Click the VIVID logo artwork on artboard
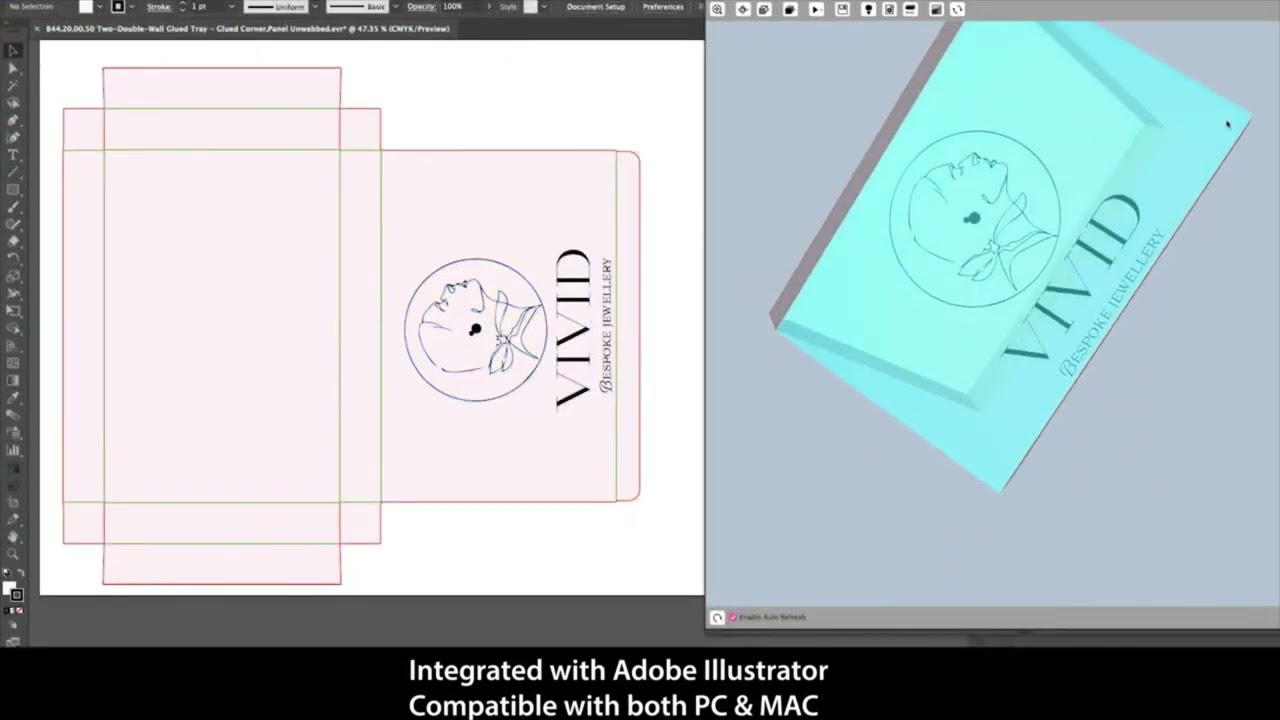1280x720 pixels. tap(509, 329)
